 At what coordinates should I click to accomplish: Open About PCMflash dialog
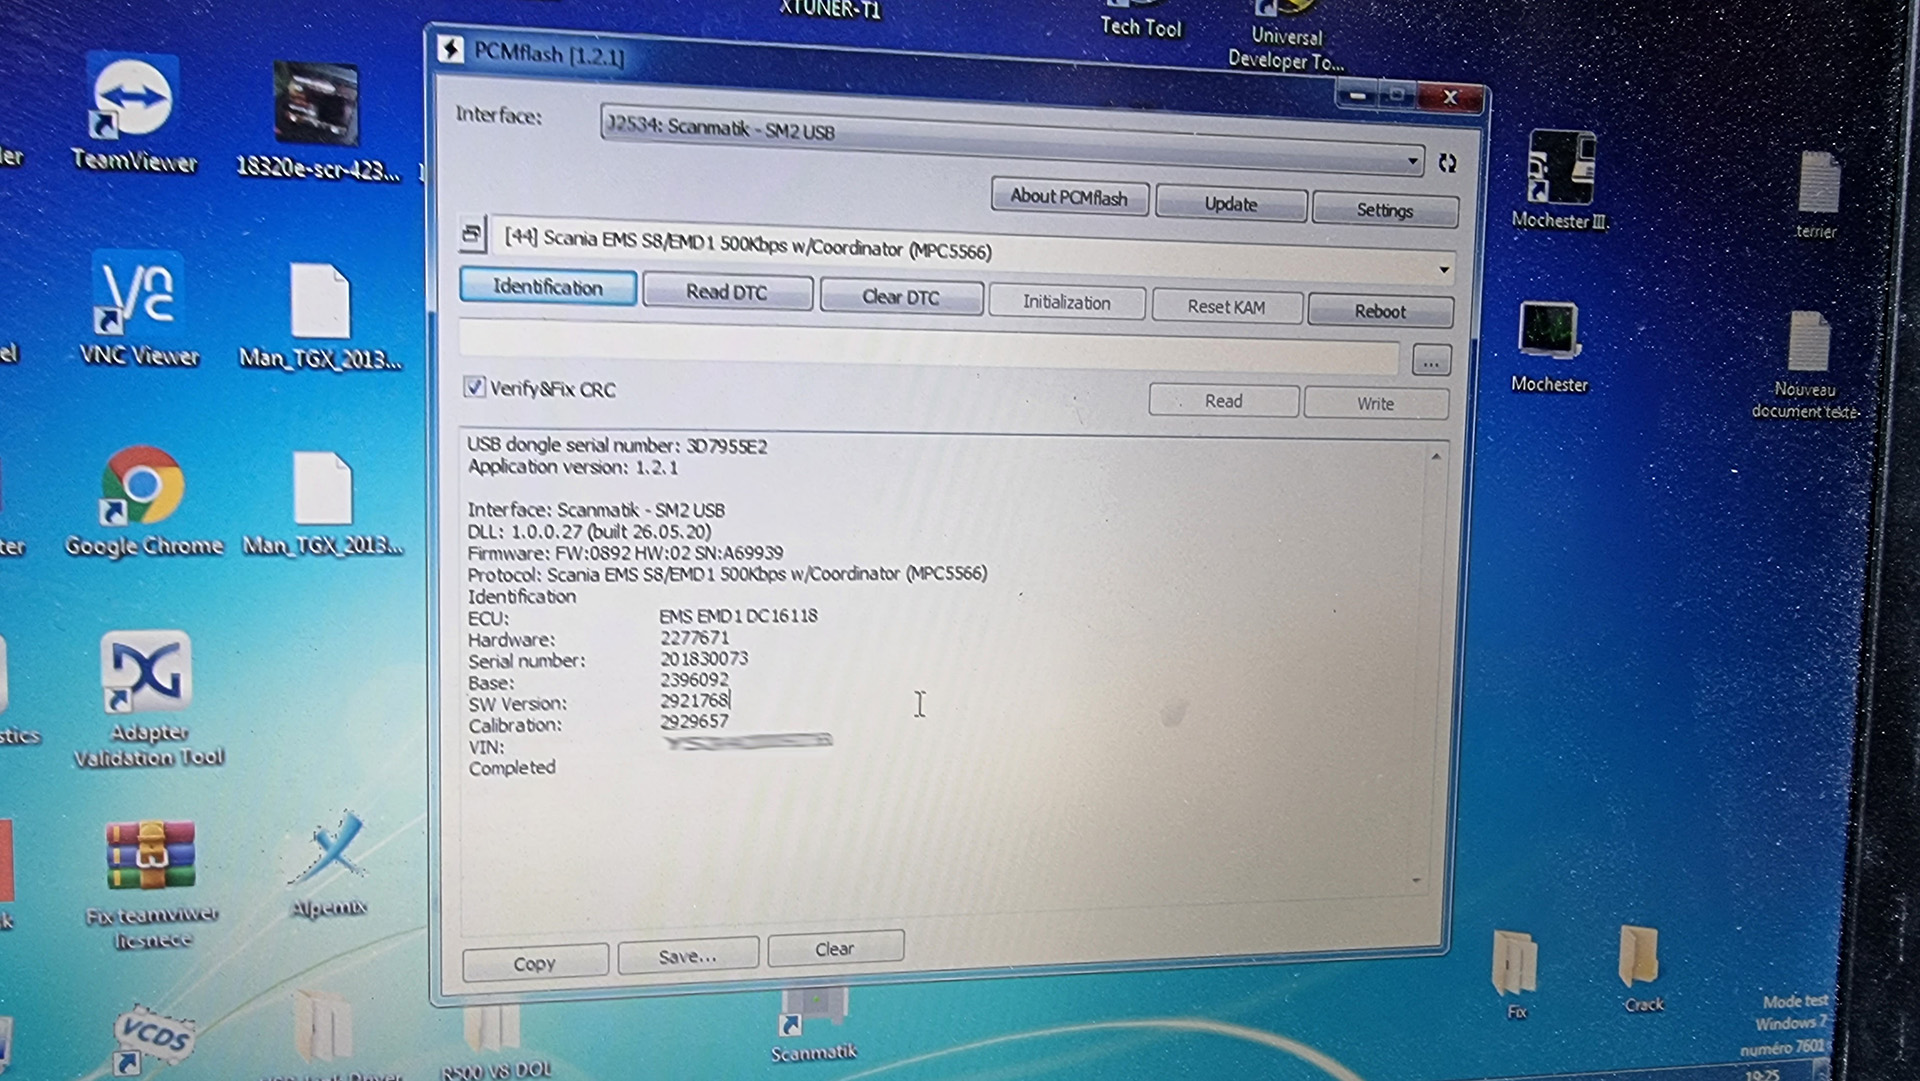1069,197
